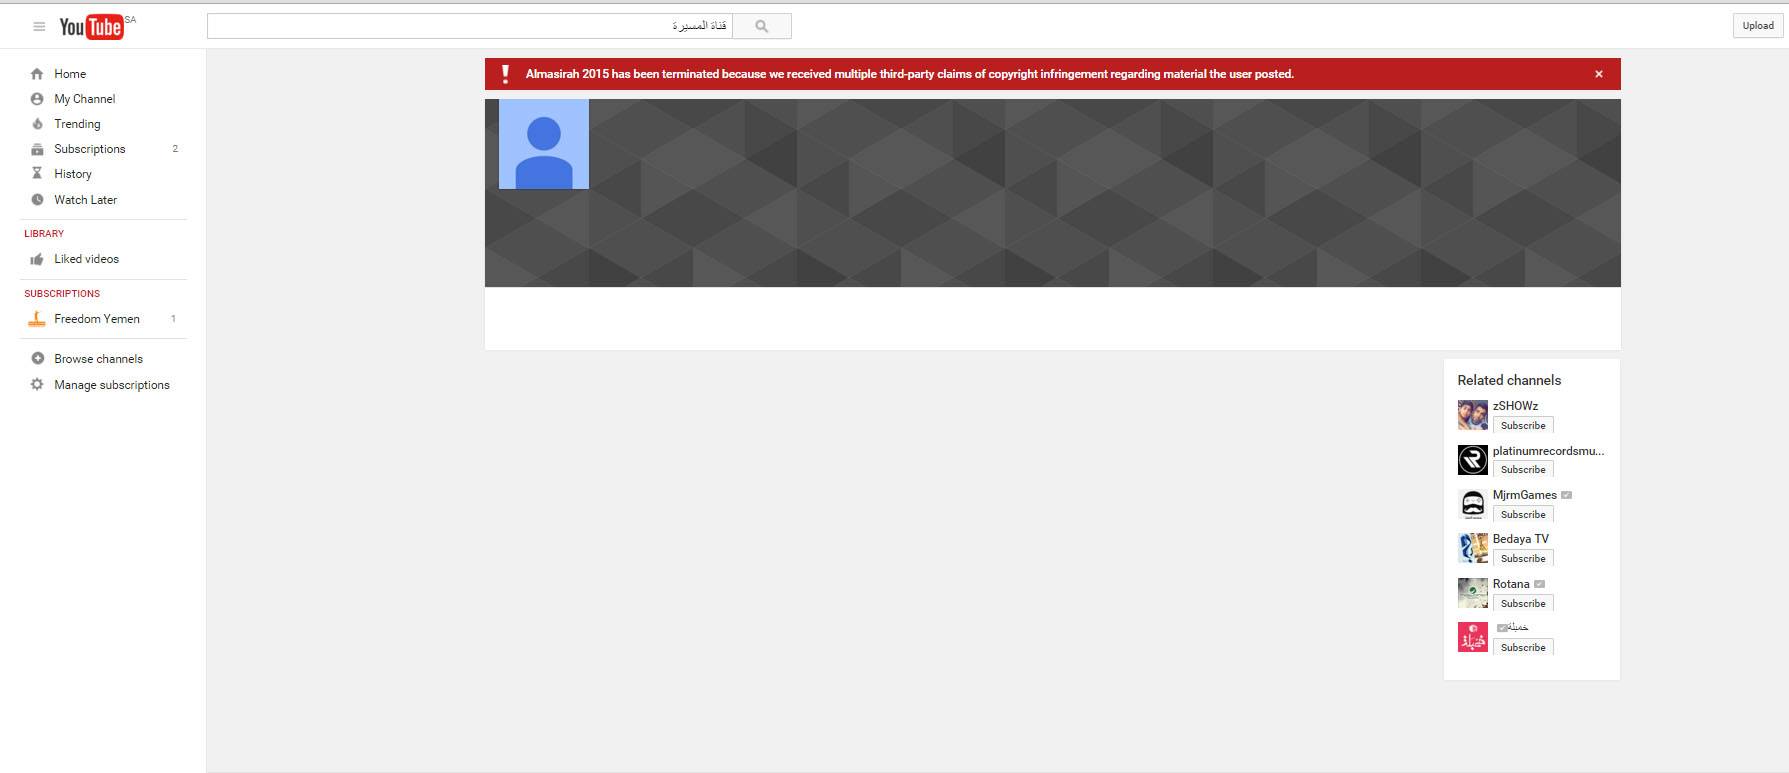1789x773 pixels.
Task: Open platinumrecordsmu channel thumbnail
Action: pyautogui.click(x=1472, y=460)
